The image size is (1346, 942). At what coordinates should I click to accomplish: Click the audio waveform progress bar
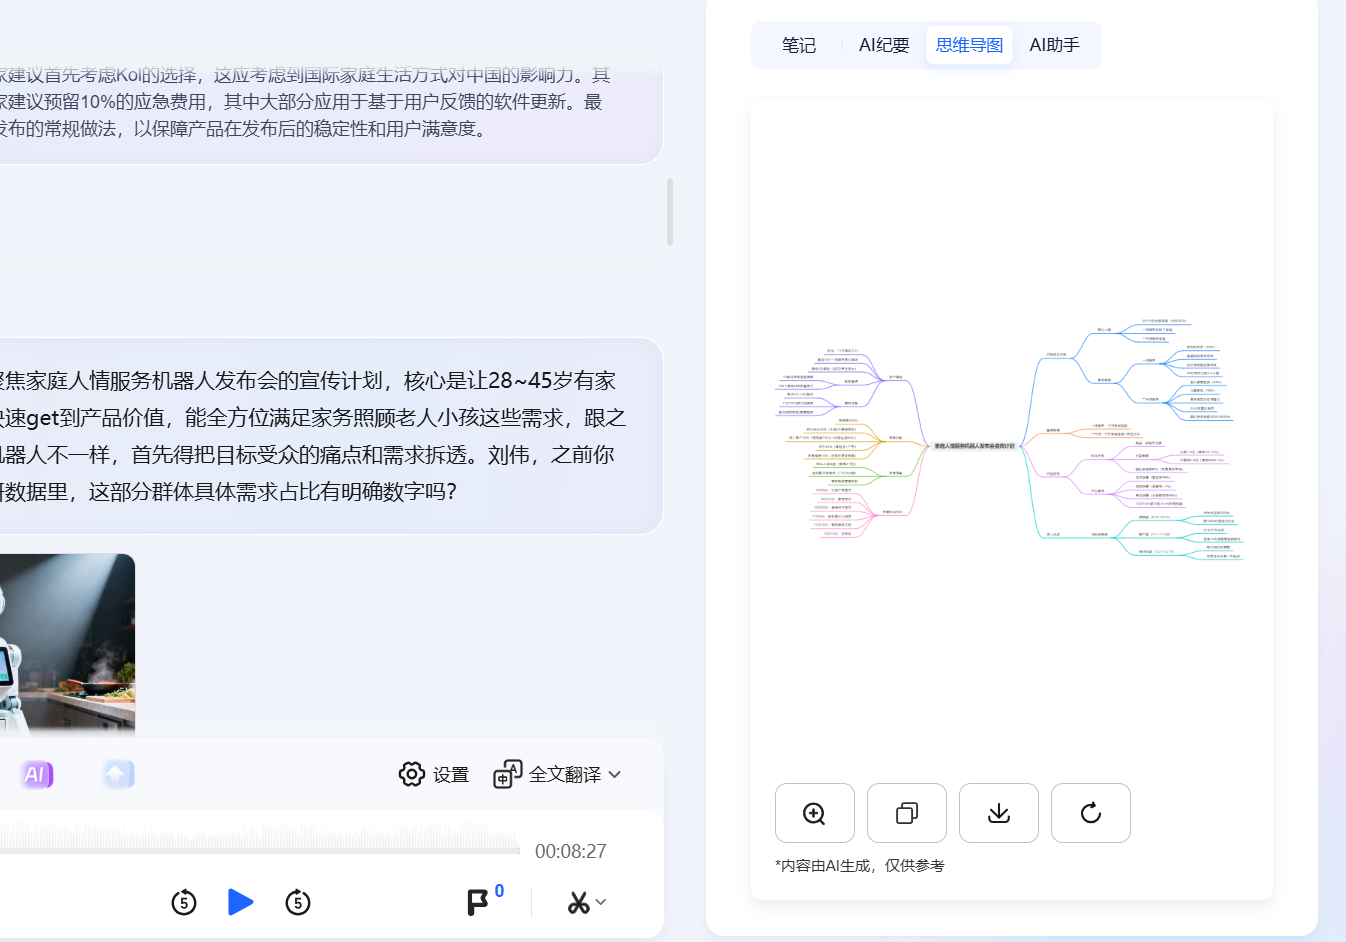(260, 840)
